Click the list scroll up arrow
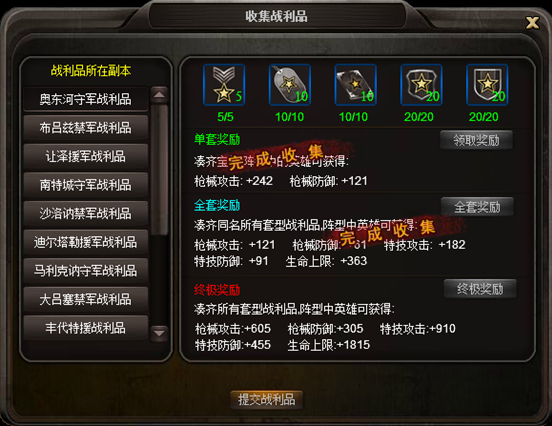Screen dimensions: 552x426 pyautogui.click(x=159, y=95)
